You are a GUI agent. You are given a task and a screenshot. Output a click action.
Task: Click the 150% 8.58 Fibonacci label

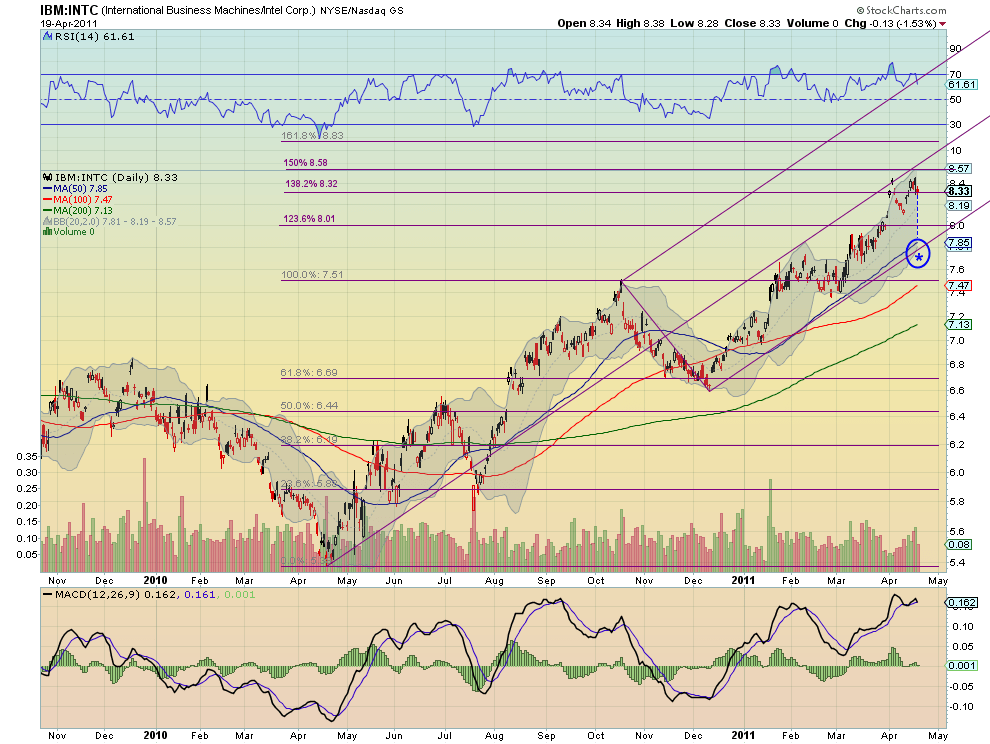(x=306, y=162)
